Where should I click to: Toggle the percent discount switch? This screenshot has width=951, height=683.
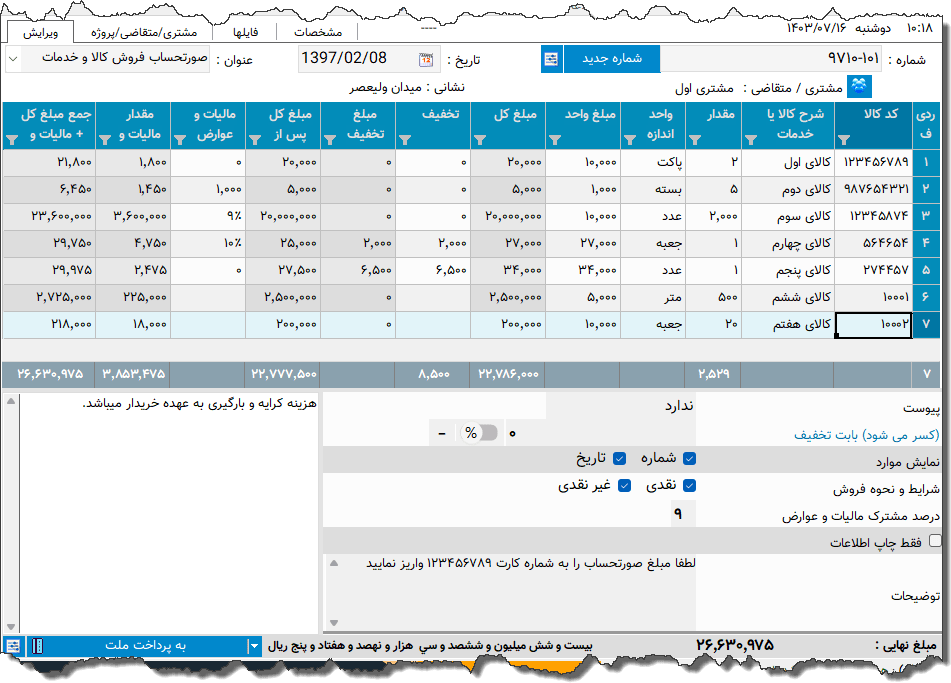(x=478, y=432)
